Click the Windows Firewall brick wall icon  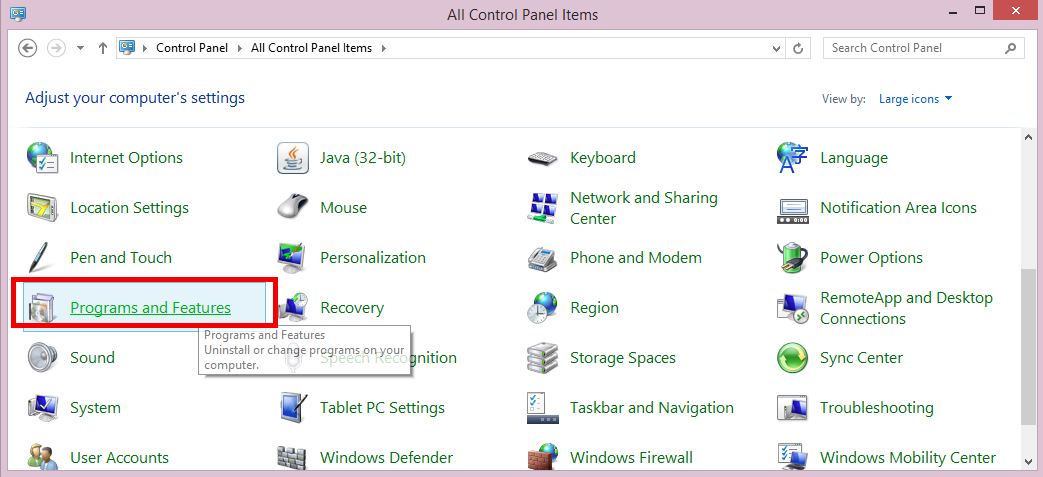click(542, 458)
